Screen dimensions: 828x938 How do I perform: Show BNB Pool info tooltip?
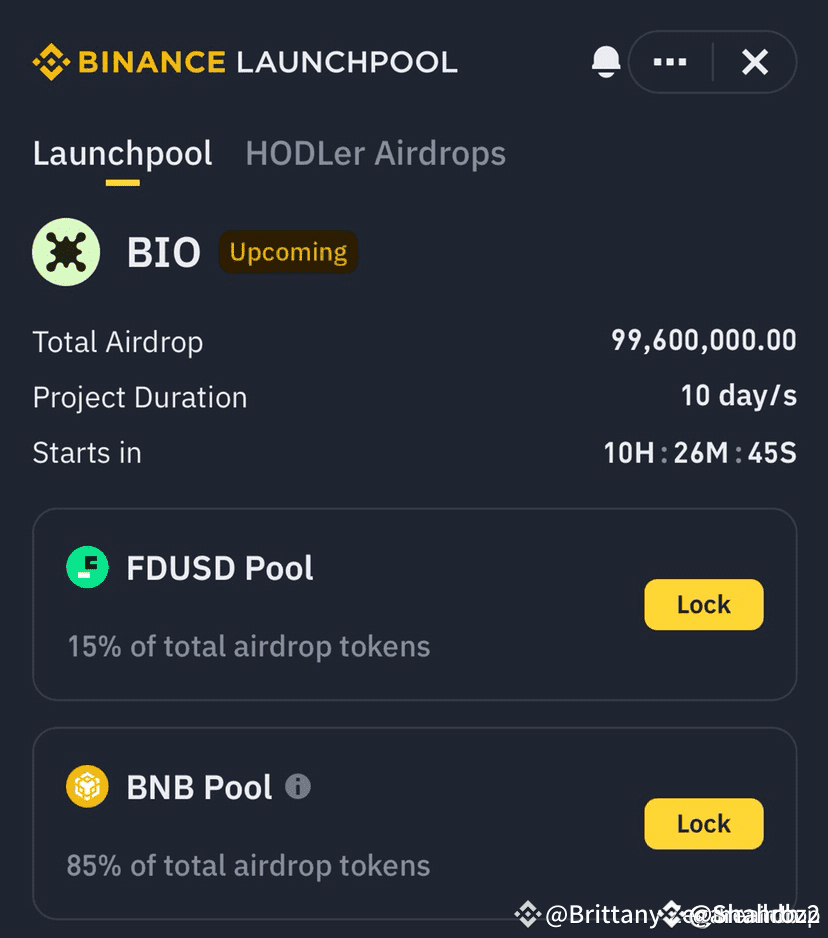(298, 786)
